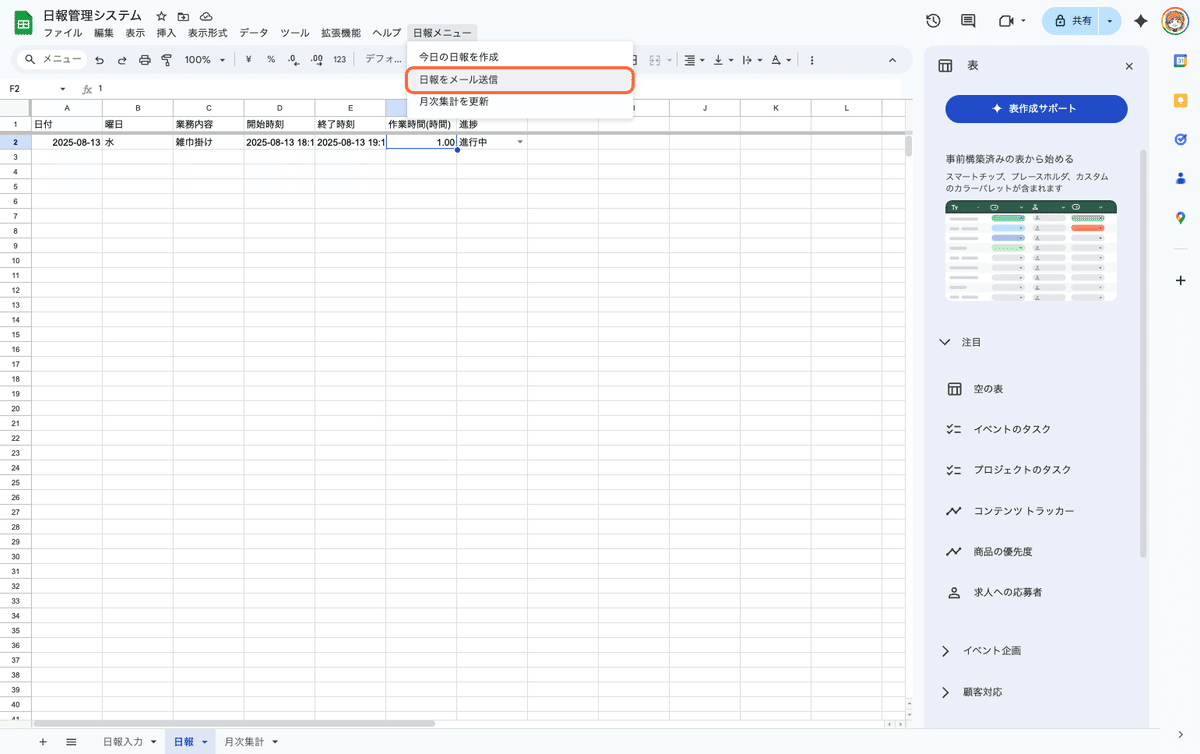Add a new sheet with plus button

[42, 742]
